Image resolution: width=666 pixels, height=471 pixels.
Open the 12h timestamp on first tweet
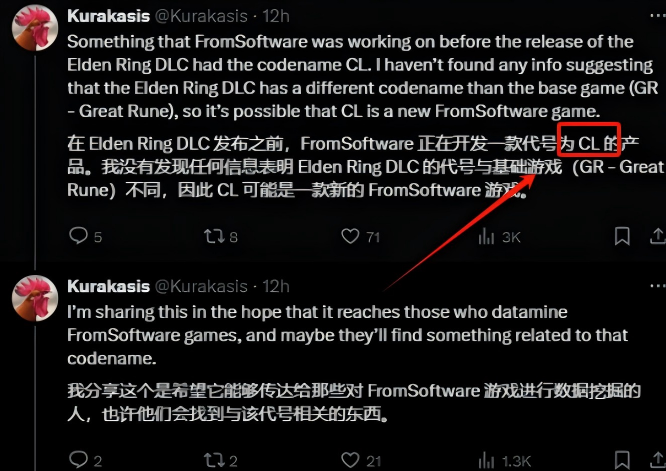tap(276, 16)
